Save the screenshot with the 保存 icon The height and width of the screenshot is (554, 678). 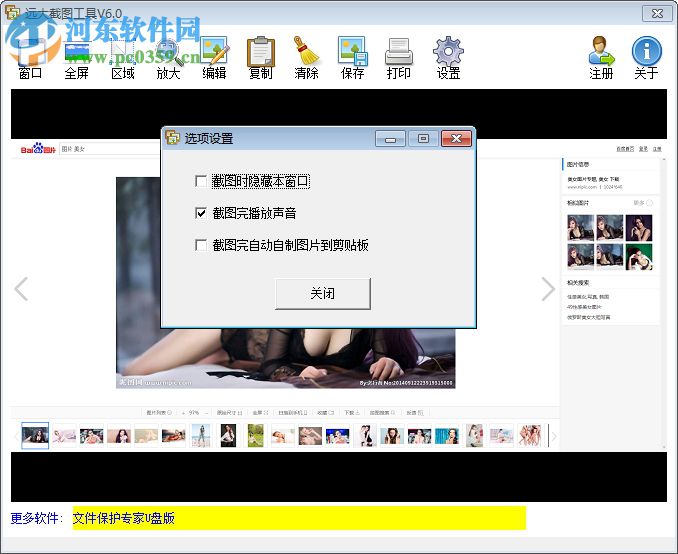pos(353,58)
